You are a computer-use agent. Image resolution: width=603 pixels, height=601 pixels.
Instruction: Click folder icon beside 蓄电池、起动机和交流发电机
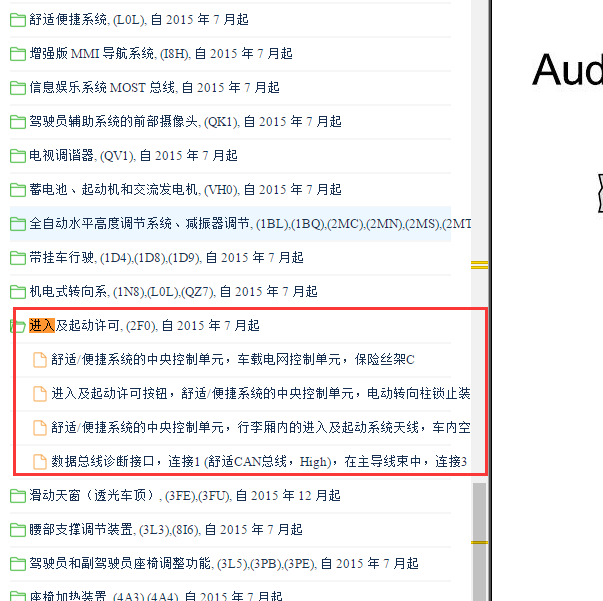pyautogui.click(x=18, y=190)
